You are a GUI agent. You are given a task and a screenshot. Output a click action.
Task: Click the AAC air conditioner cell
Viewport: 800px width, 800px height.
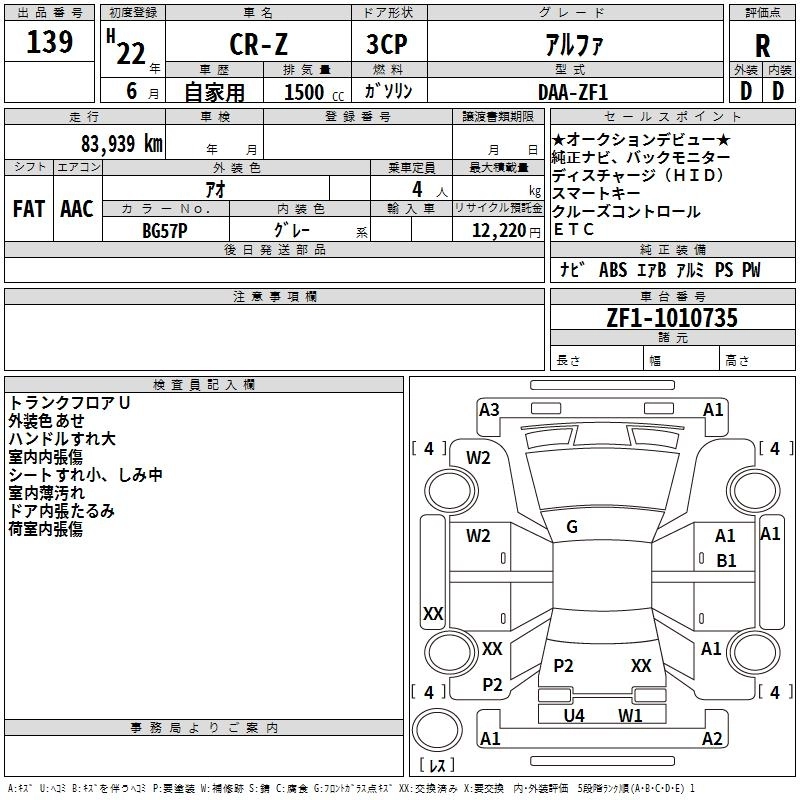(x=77, y=209)
